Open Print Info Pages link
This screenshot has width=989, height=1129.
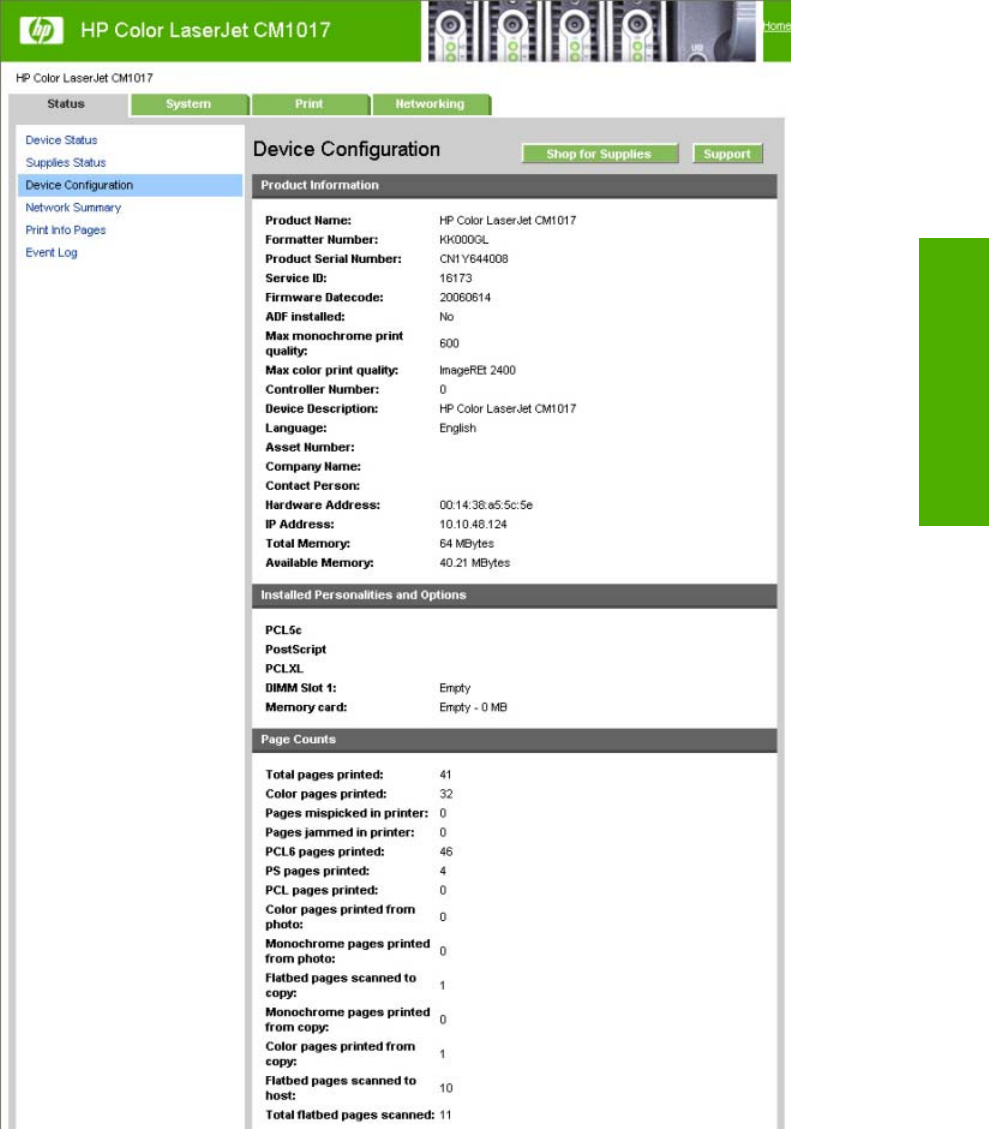pos(66,230)
